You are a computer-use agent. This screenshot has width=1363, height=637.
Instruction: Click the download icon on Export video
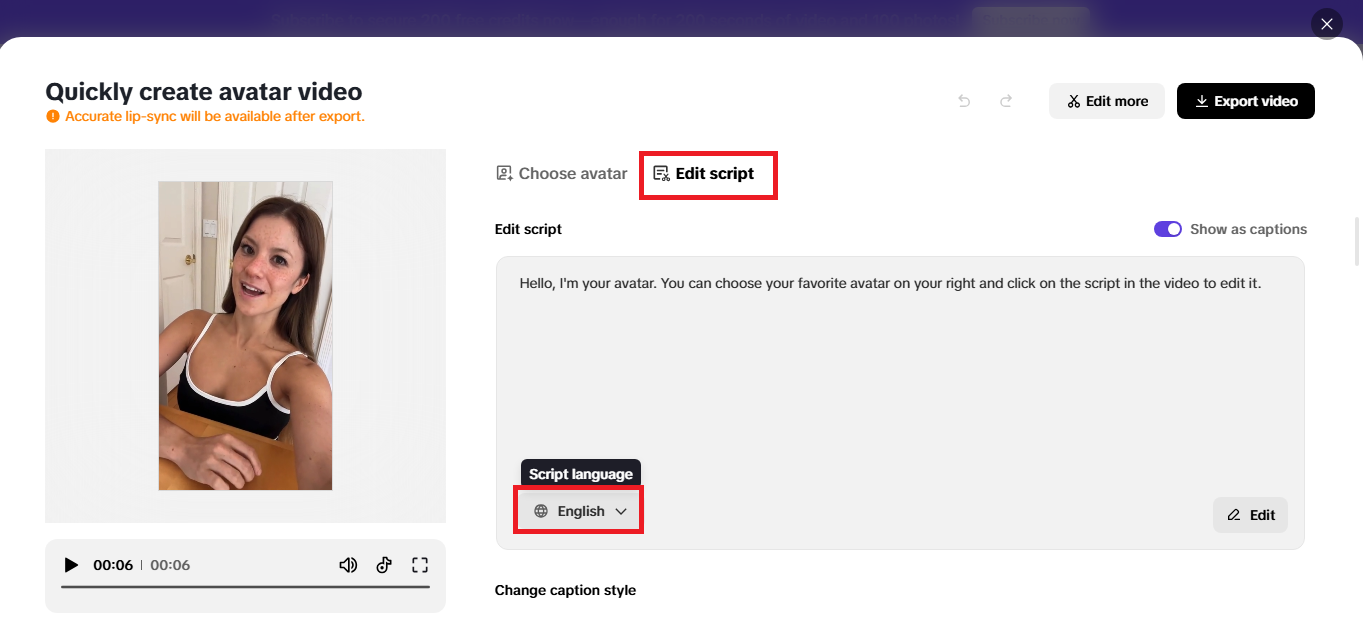point(1202,101)
